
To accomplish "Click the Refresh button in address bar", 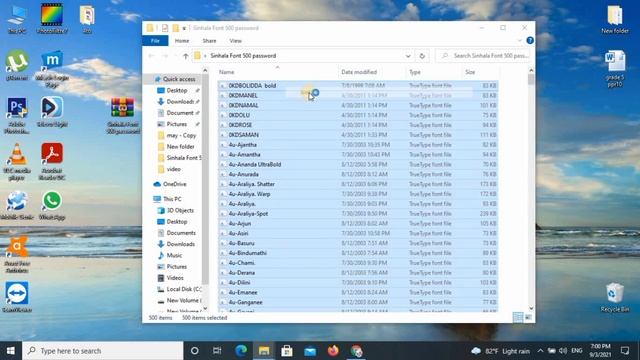I will (422, 56).
